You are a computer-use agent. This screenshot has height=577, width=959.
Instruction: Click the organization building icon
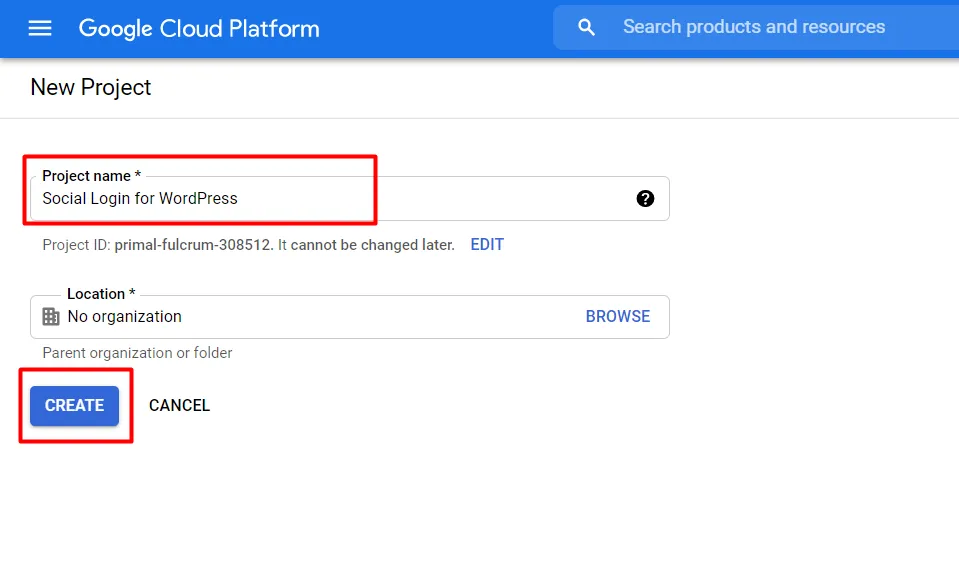click(x=51, y=316)
